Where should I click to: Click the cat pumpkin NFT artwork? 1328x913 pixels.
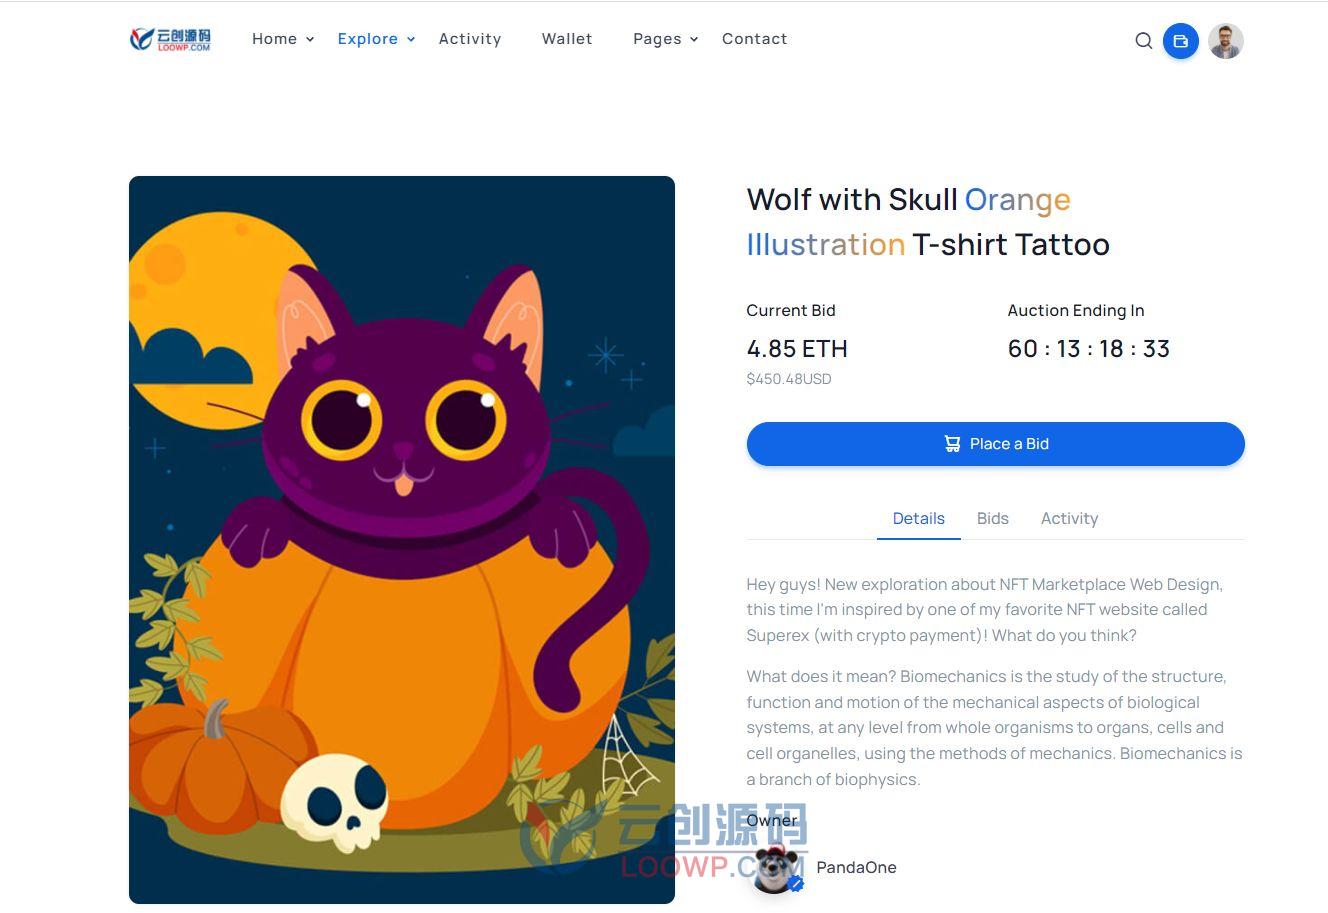402,540
